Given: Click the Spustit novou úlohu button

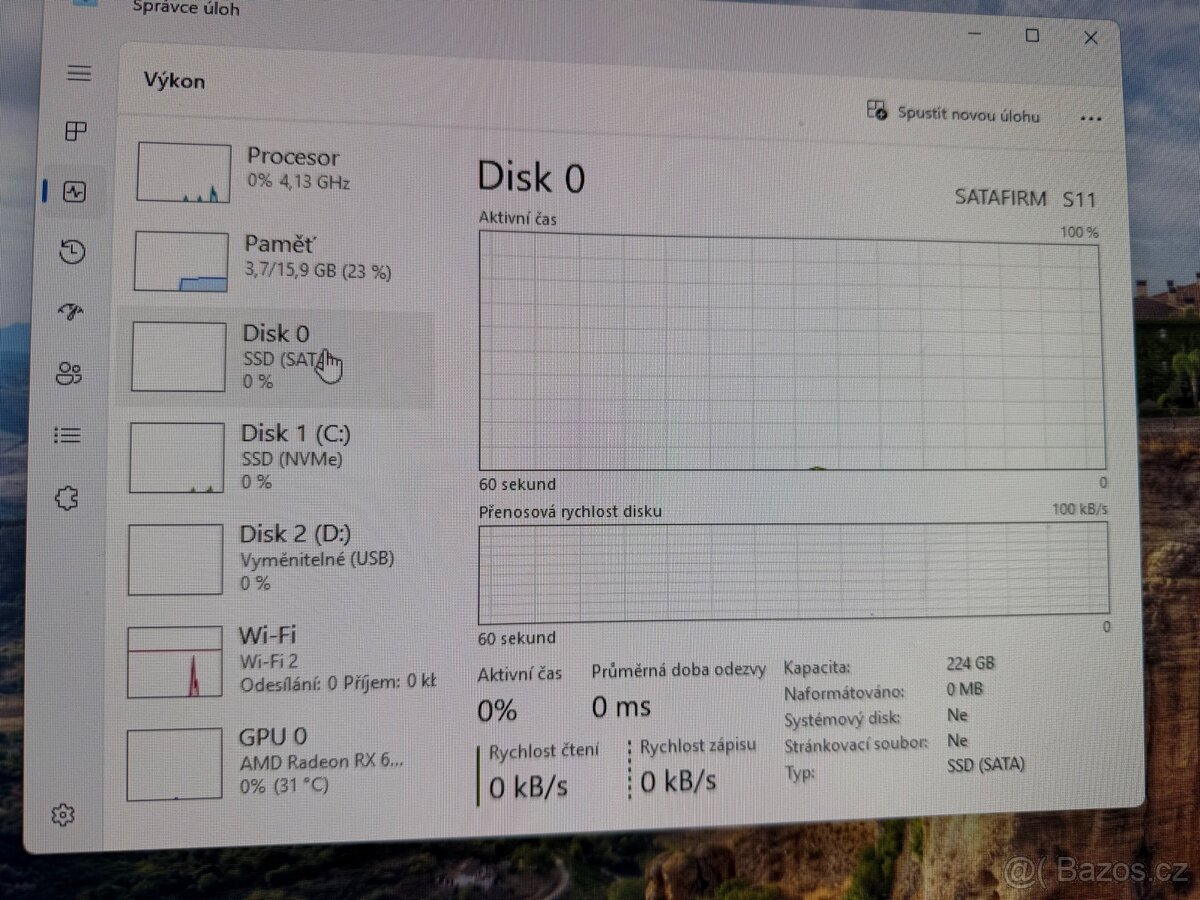Looking at the screenshot, I should click(955, 115).
